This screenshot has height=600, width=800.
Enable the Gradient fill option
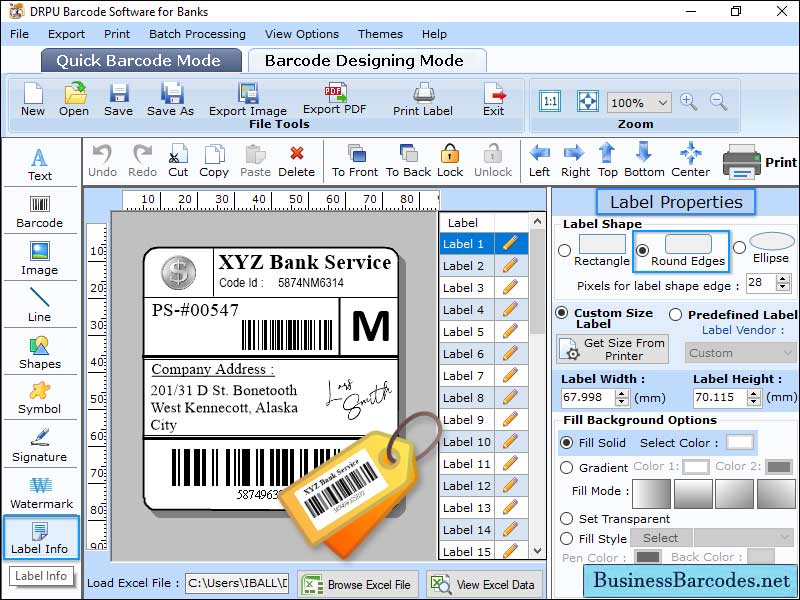tap(565, 466)
